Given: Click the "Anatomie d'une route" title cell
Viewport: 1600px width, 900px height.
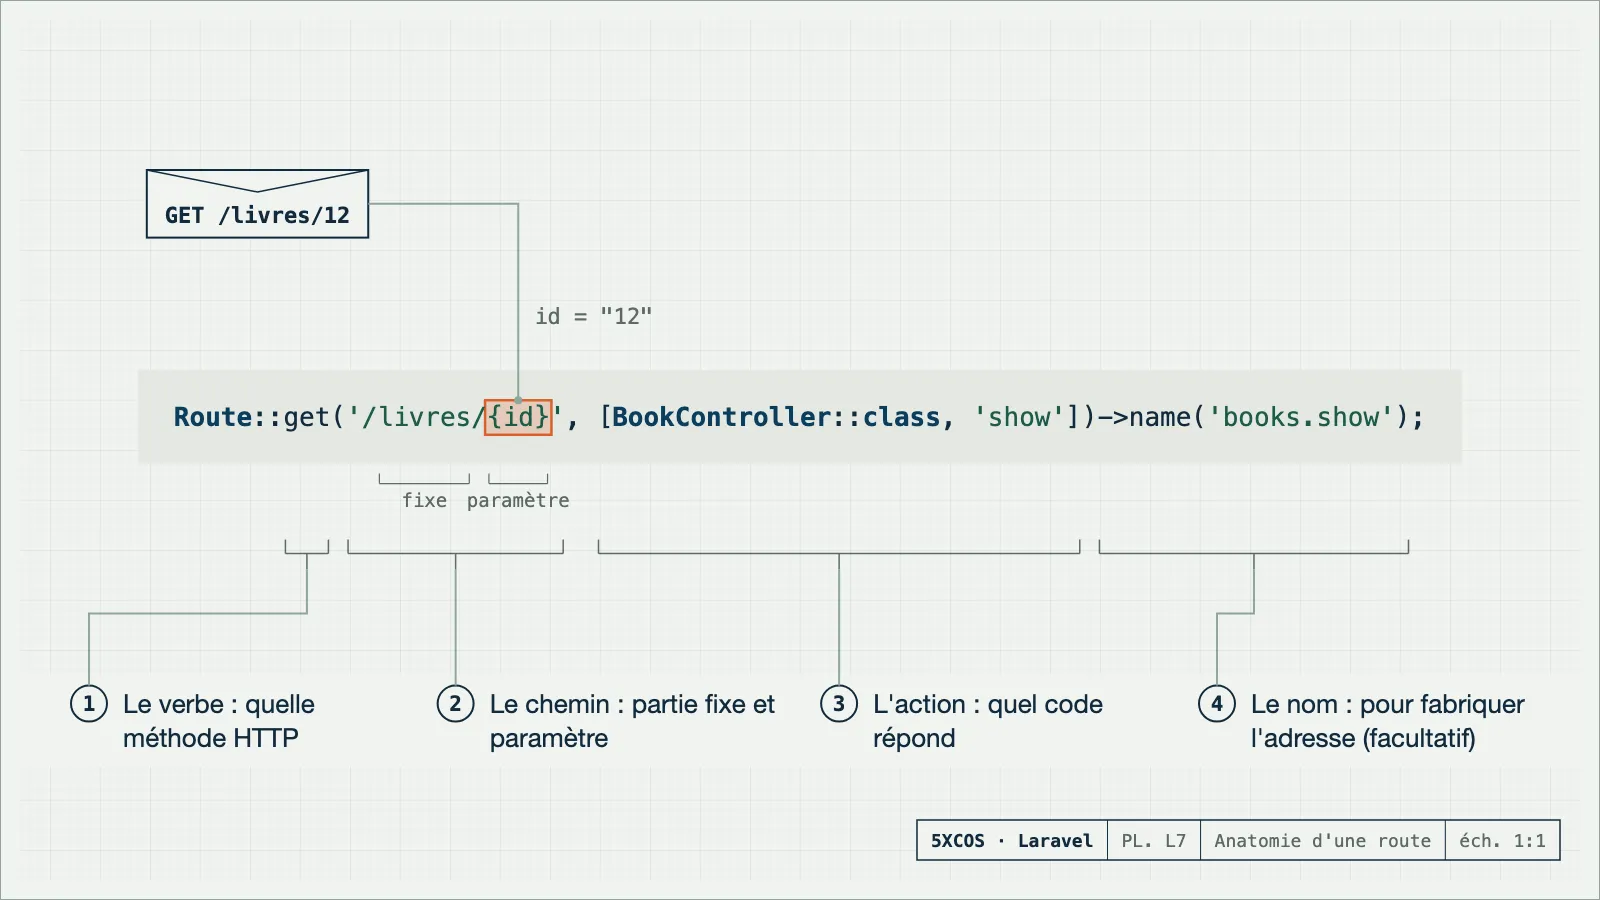Looking at the screenshot, I should pos(1323,841).
